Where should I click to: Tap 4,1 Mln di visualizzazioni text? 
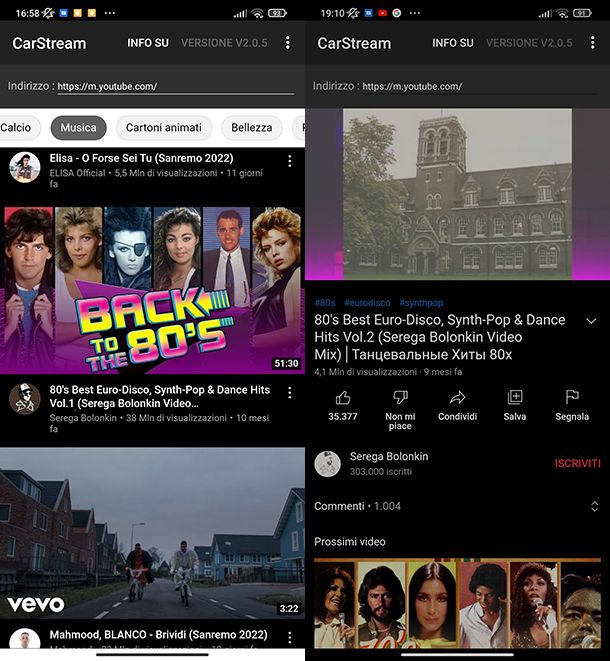click(365, 372)
